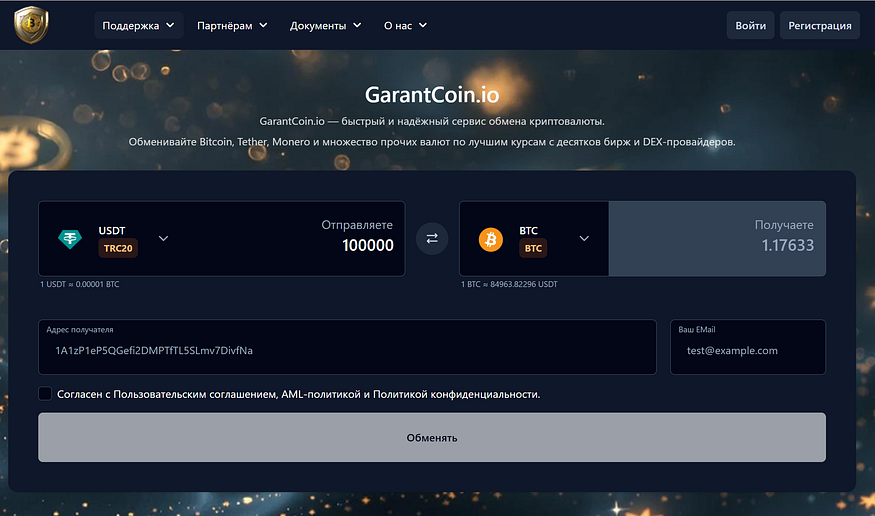Agree to the user agreement checkbox

click(45, 394)
